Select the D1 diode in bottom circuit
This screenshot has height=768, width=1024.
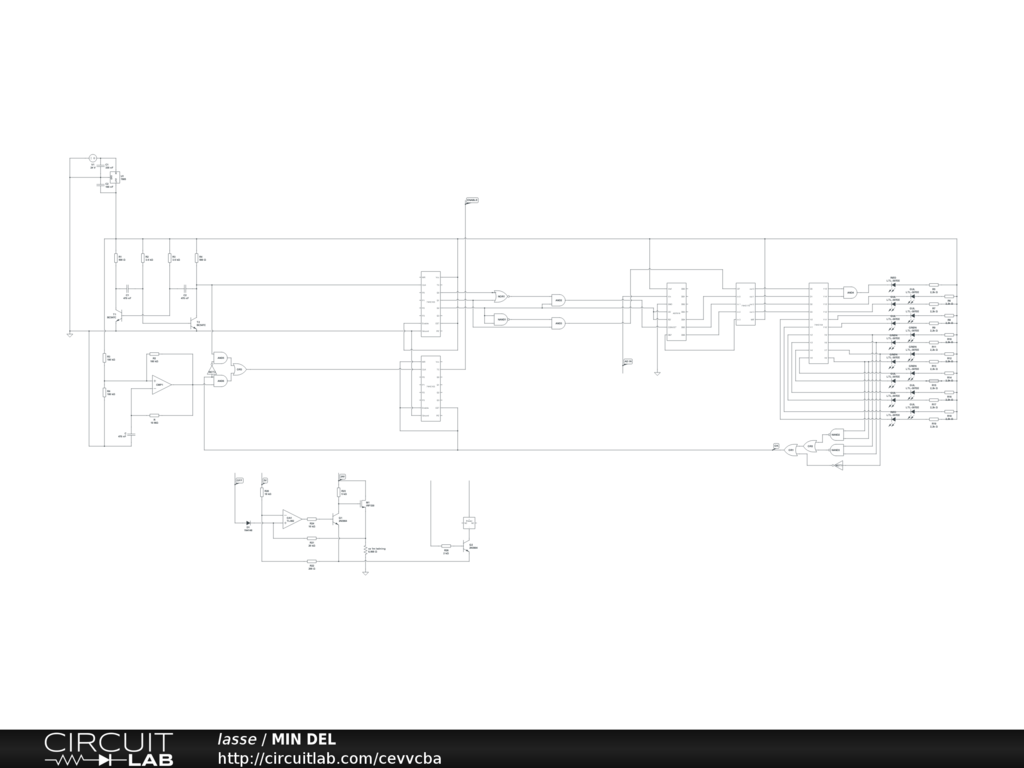[x=248, y=523]
